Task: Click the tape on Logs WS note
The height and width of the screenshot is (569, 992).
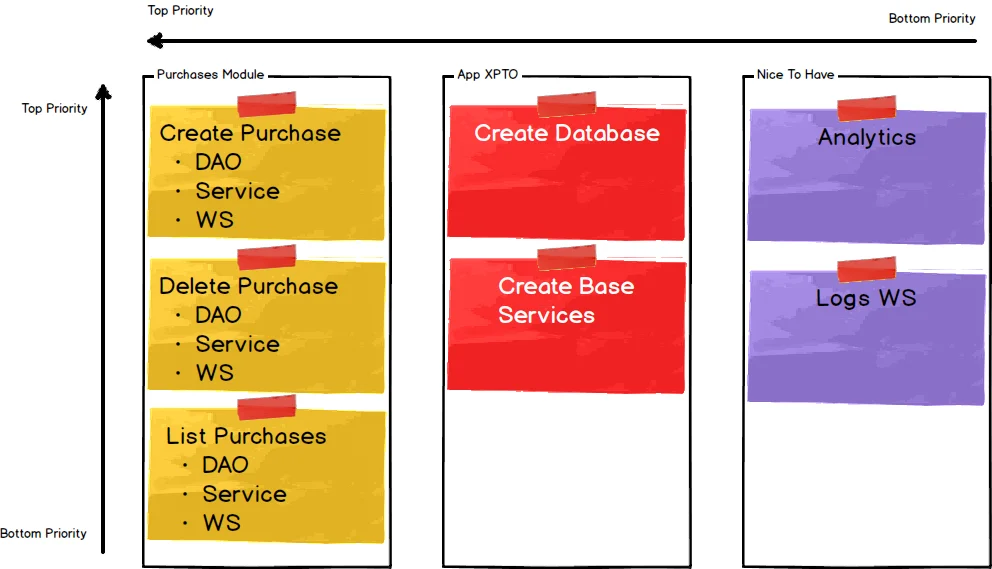Action: tap(866, 269)
